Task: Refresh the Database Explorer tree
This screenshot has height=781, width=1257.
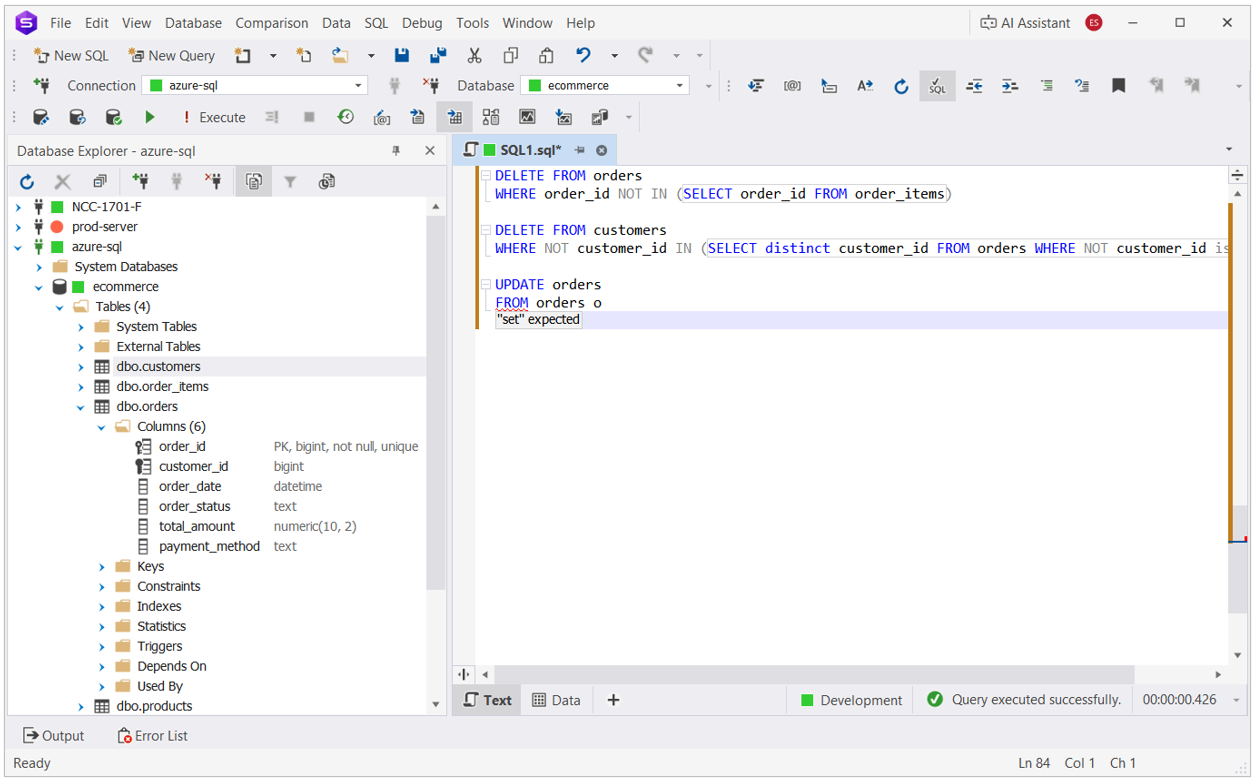Action: coord(27,182)
